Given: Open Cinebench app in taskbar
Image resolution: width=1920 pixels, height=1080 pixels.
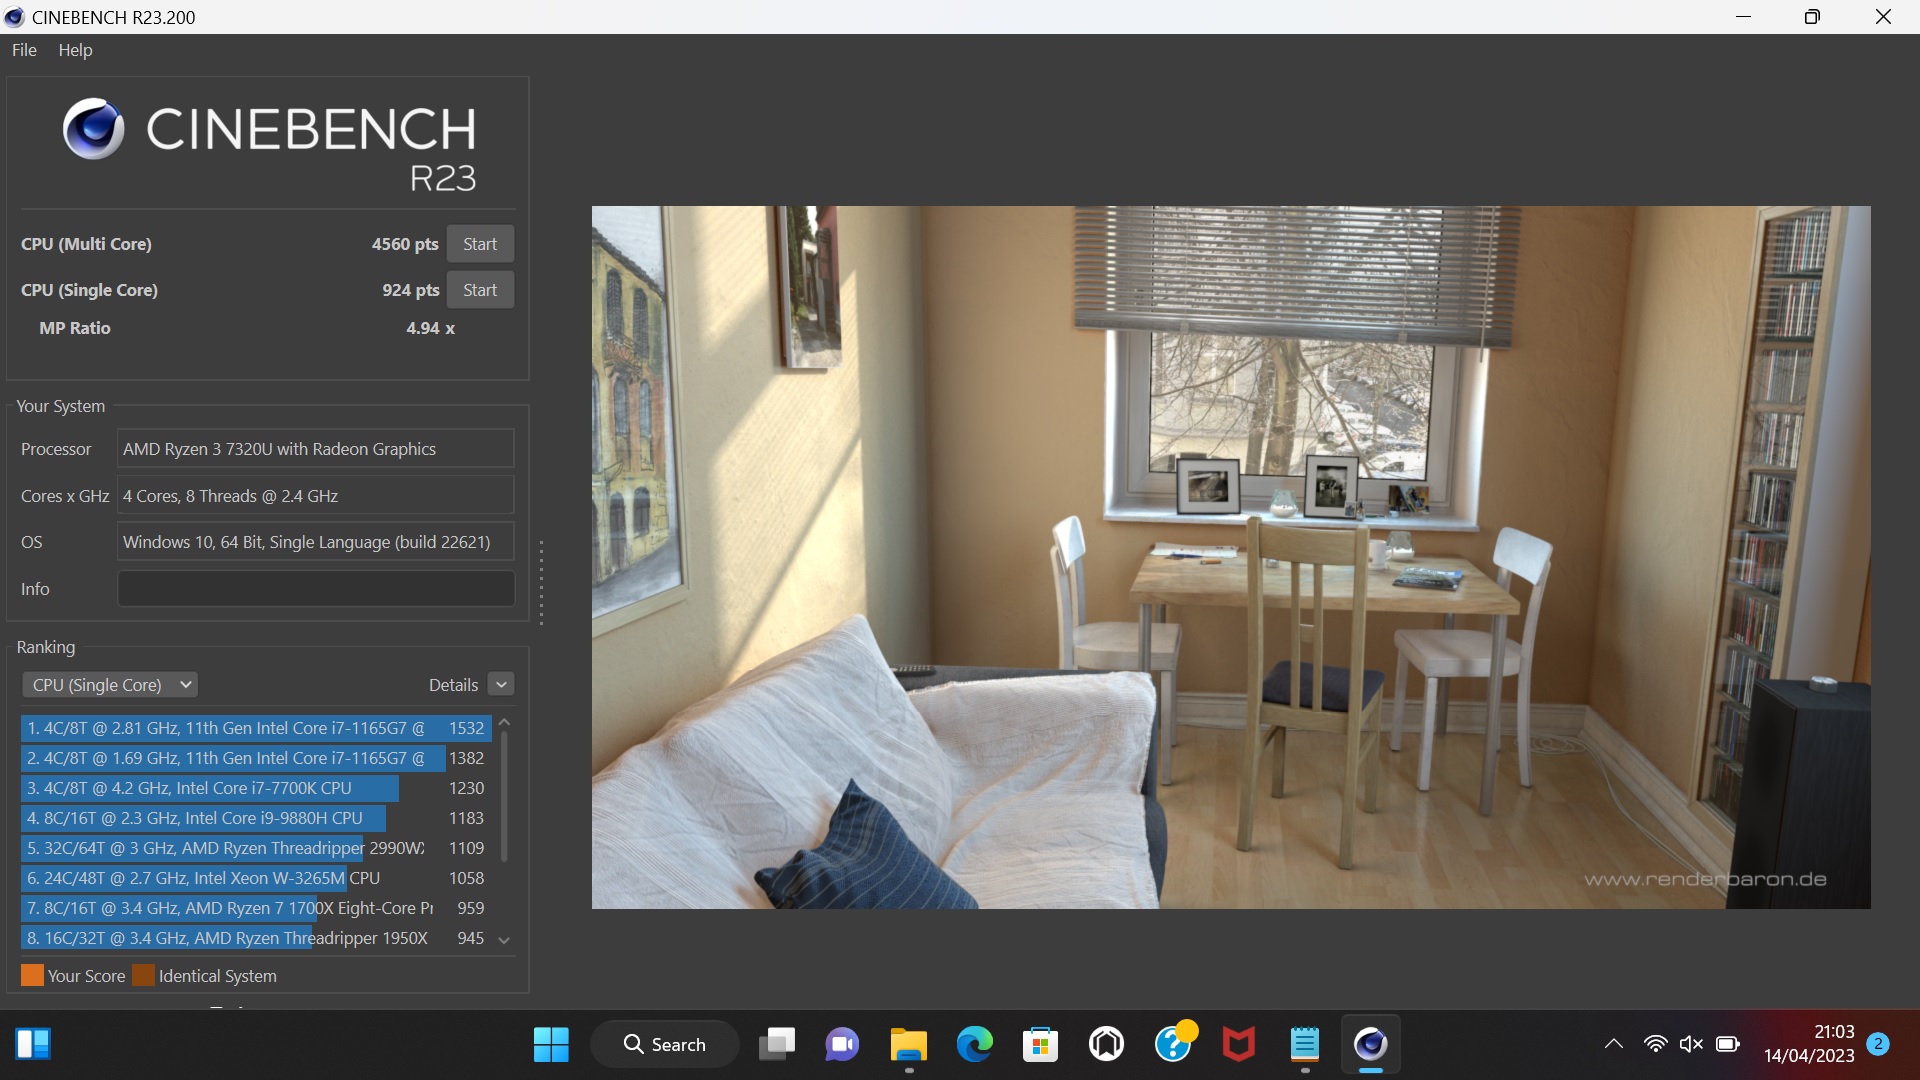Looking at the screenshot, I should [x=1370, y=1044].
